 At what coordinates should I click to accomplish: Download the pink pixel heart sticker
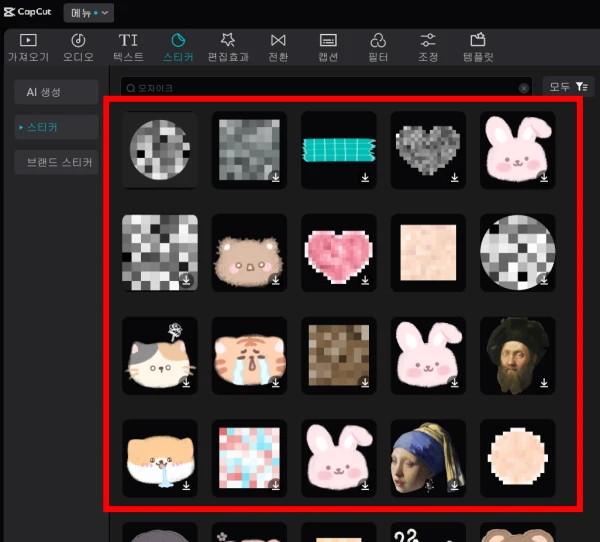click(x=365, y=280)
